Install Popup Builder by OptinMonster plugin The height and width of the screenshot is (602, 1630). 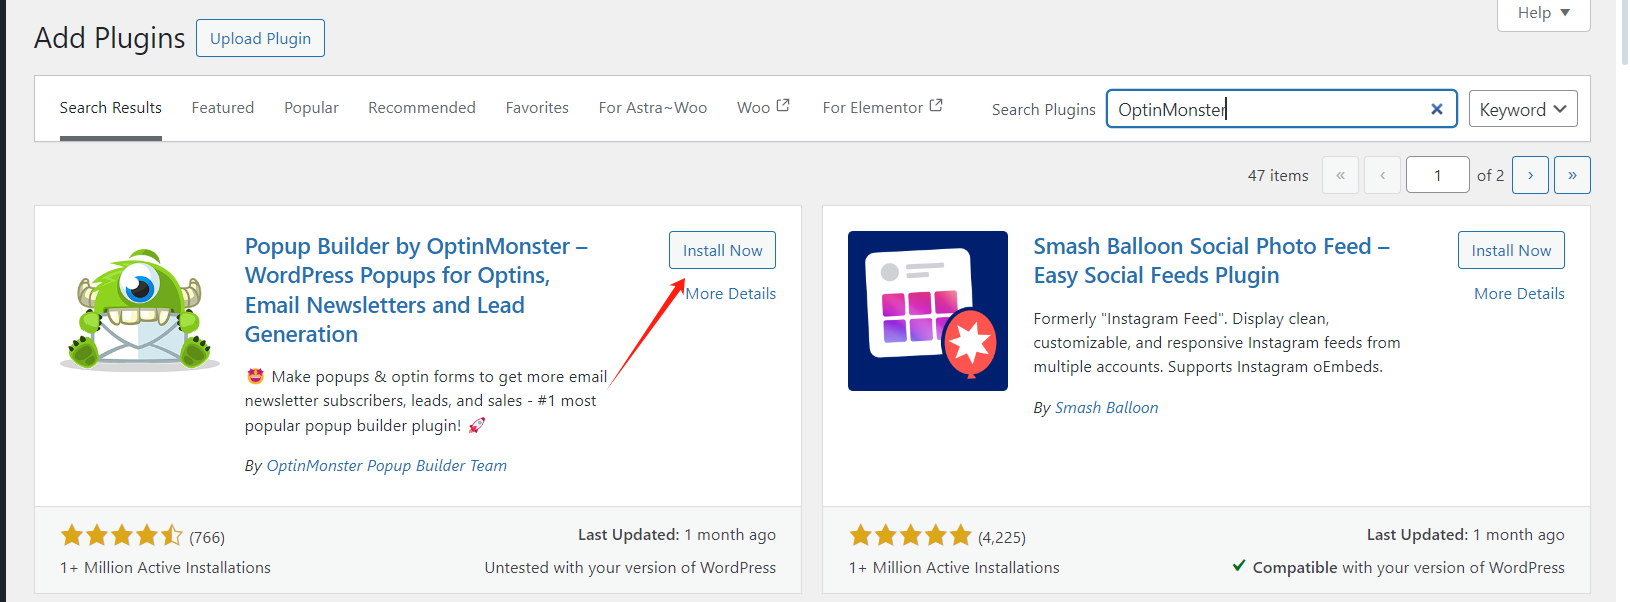coord(722,250)
